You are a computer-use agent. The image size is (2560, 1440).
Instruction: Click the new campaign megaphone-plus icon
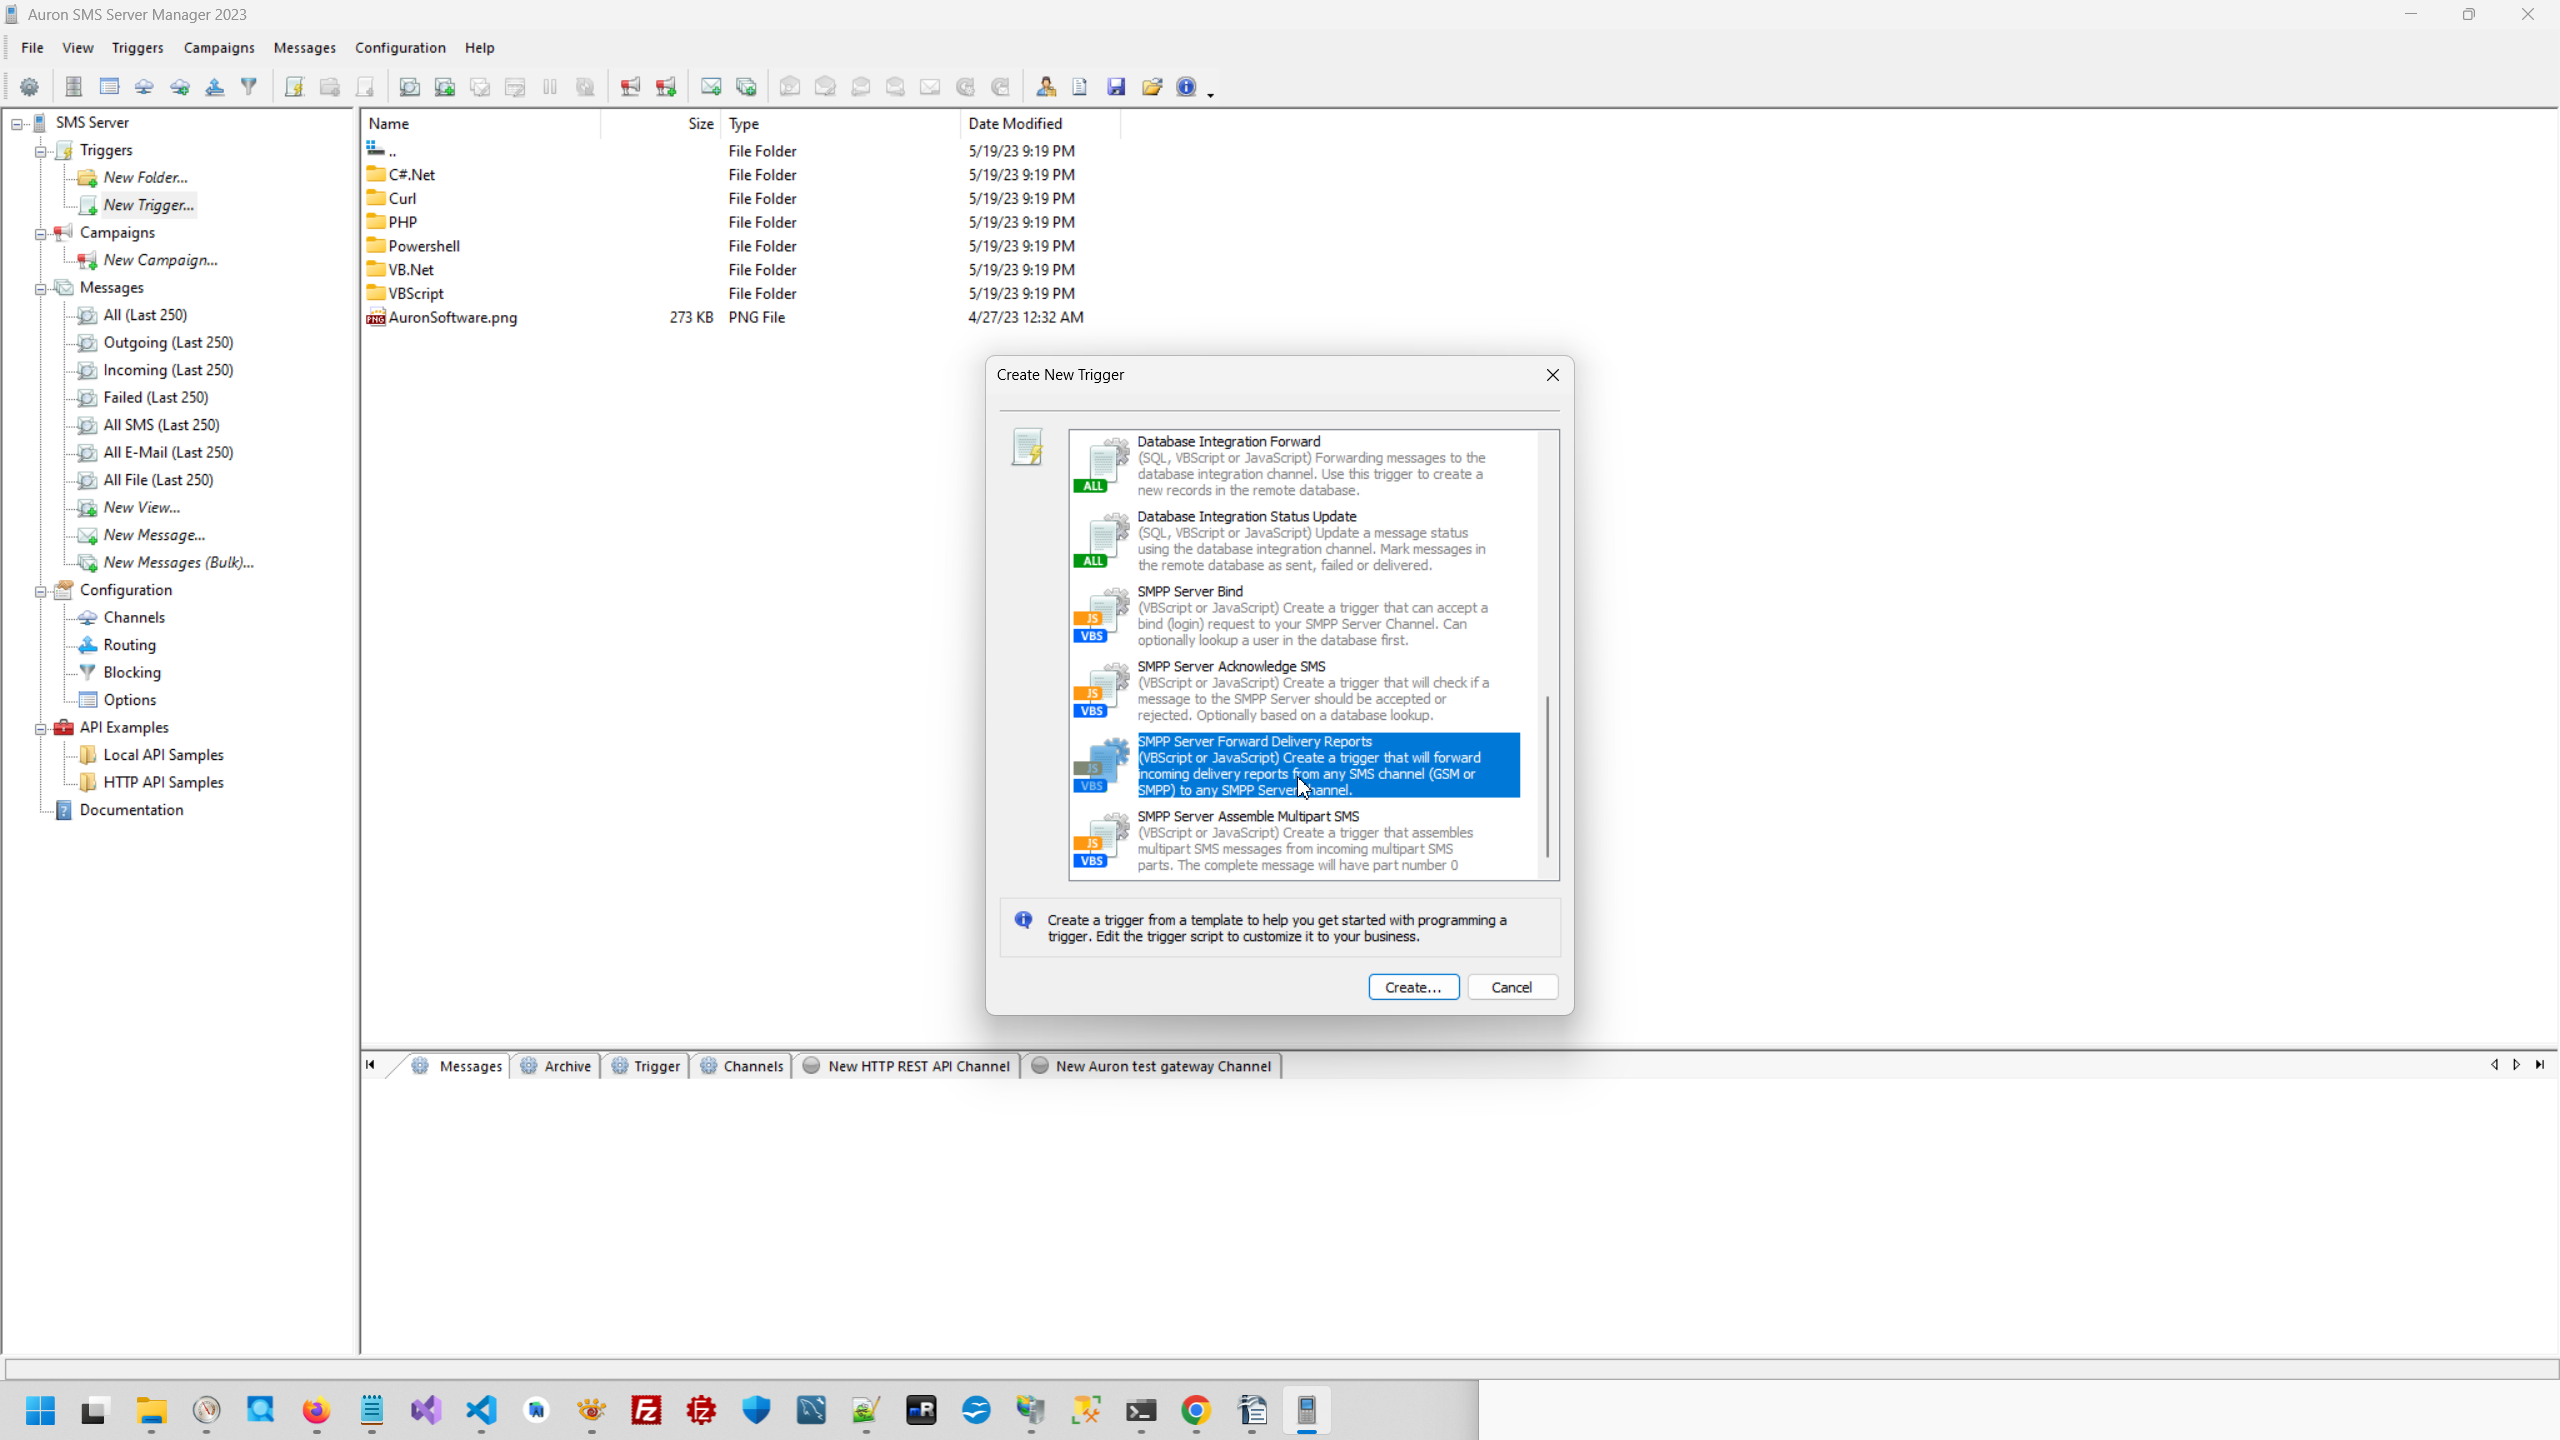[x=666, y=87]
